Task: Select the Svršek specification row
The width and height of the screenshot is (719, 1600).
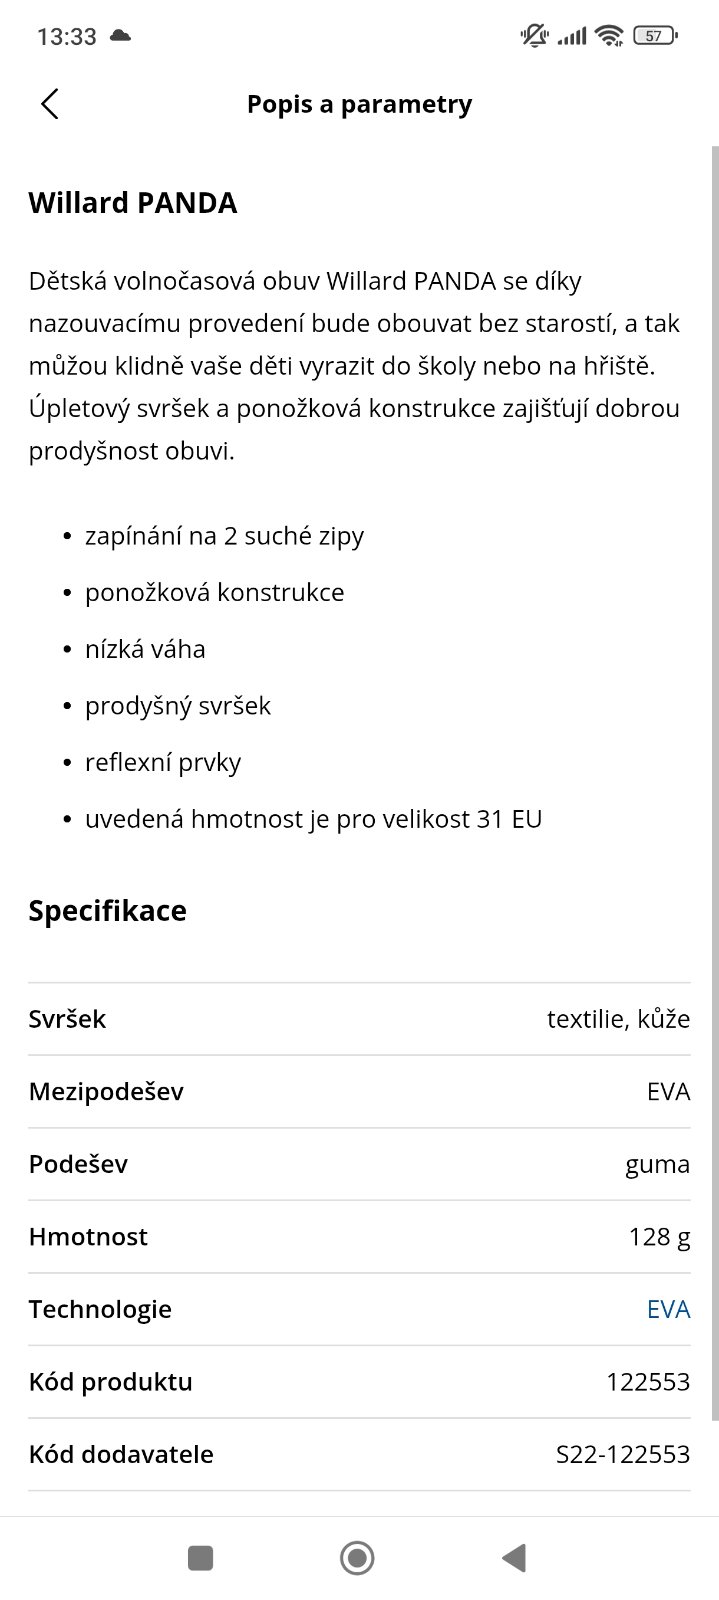Action: (359, 1019)
